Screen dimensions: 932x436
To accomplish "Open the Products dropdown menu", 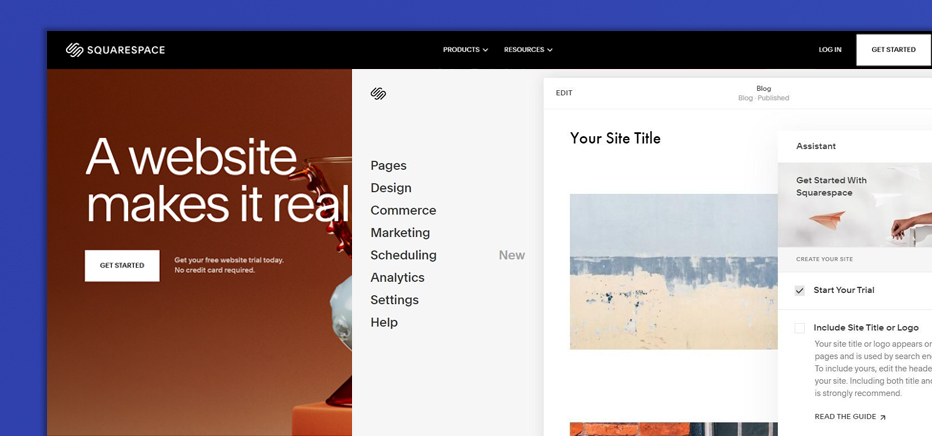I will click(465, 50).
